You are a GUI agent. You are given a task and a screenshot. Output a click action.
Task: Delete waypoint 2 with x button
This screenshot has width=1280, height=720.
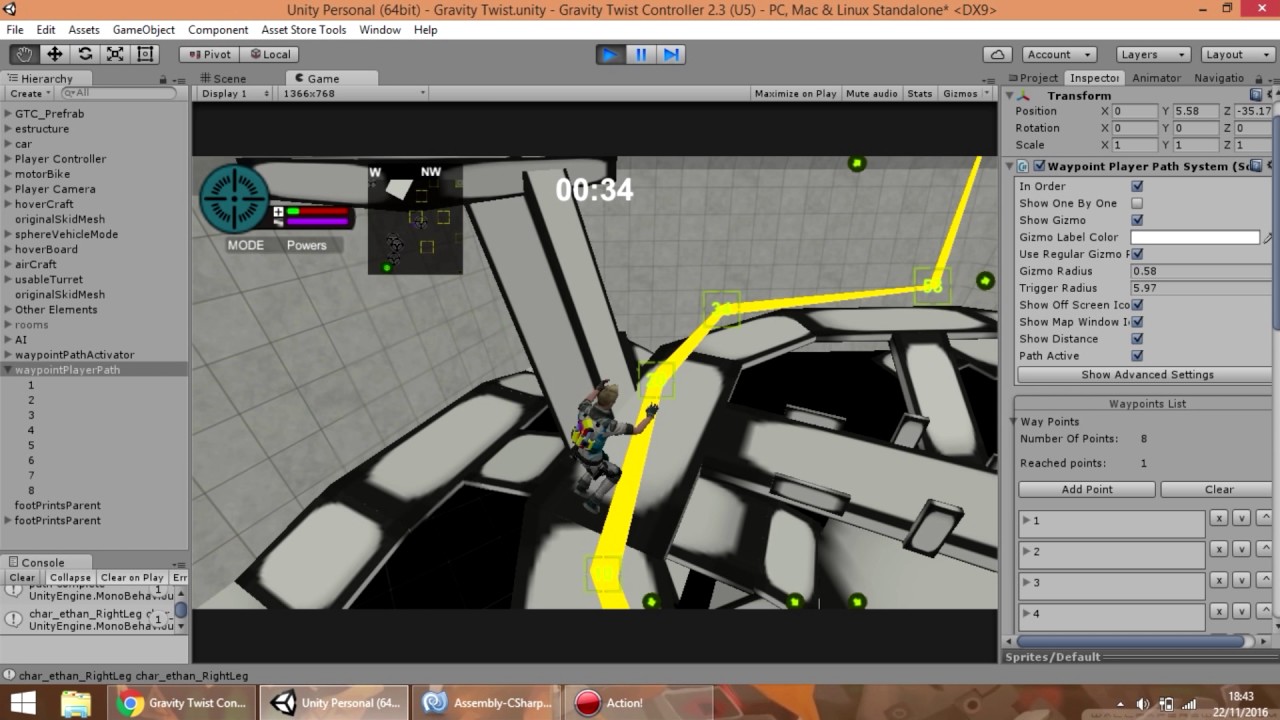pyautogui.click(x=1218, y=549)
